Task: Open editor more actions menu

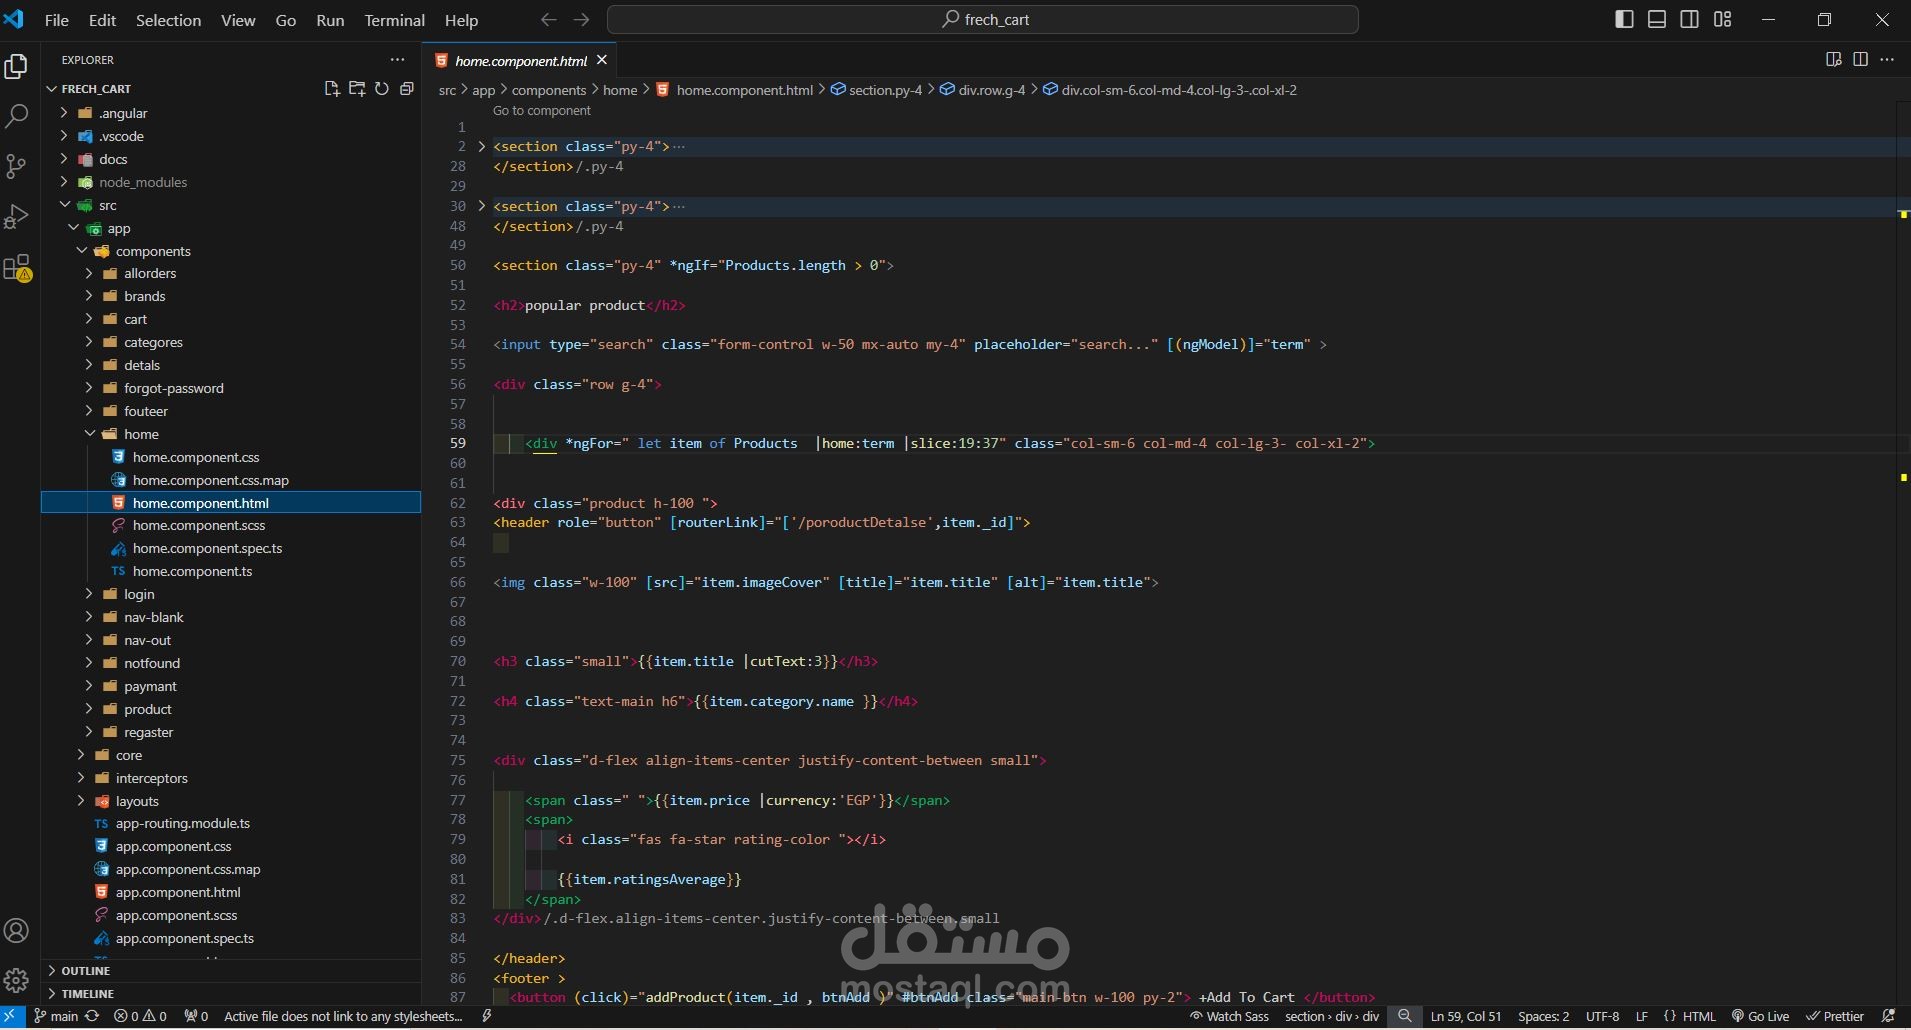Action: click(1887, 60)
